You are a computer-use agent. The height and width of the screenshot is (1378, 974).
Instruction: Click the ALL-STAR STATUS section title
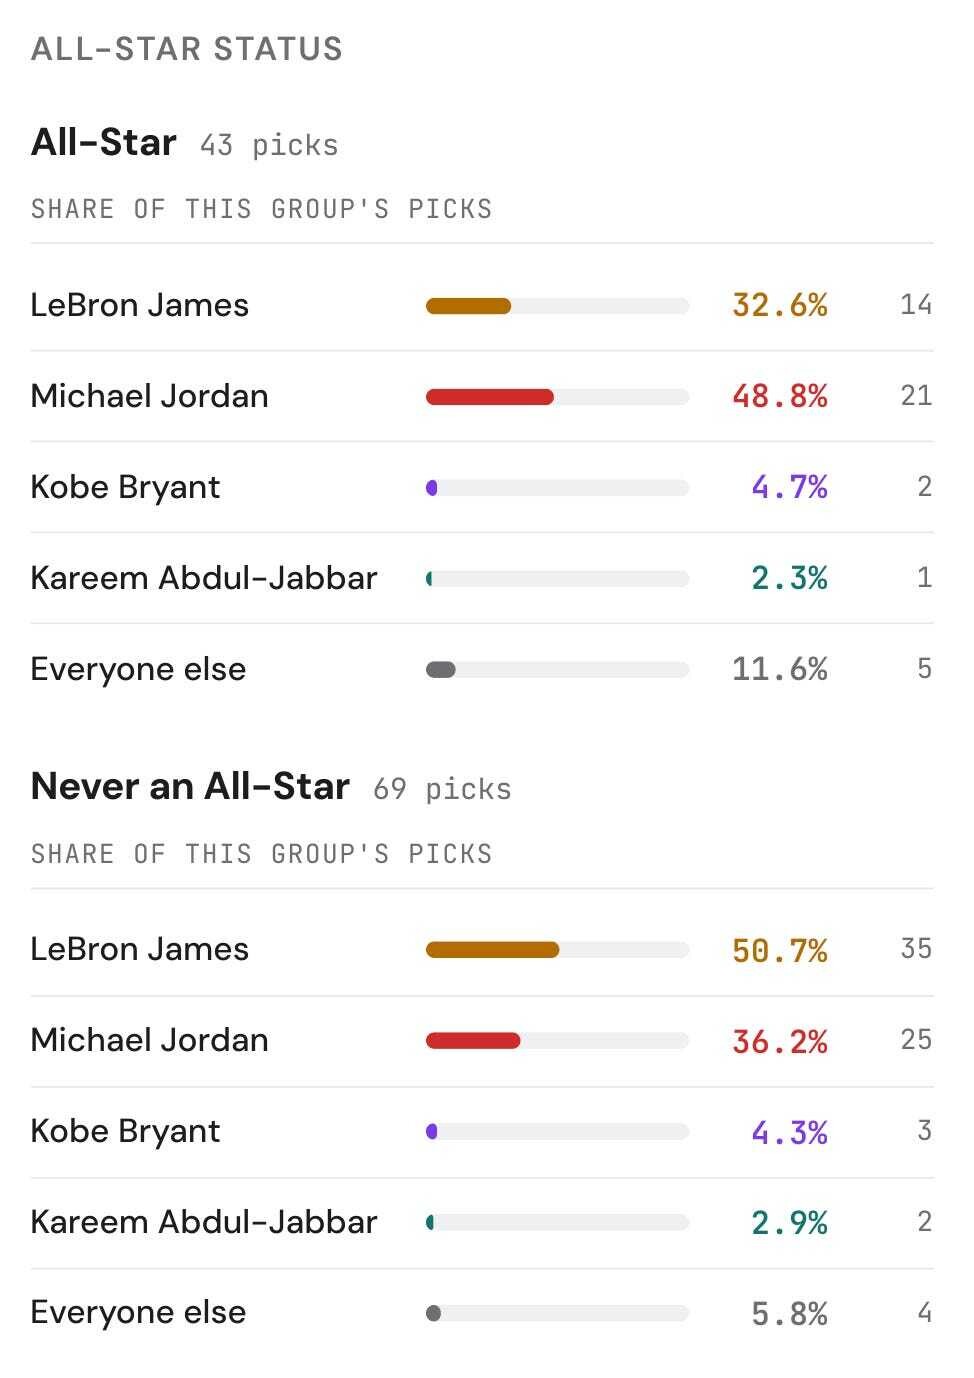coord(187,49)
